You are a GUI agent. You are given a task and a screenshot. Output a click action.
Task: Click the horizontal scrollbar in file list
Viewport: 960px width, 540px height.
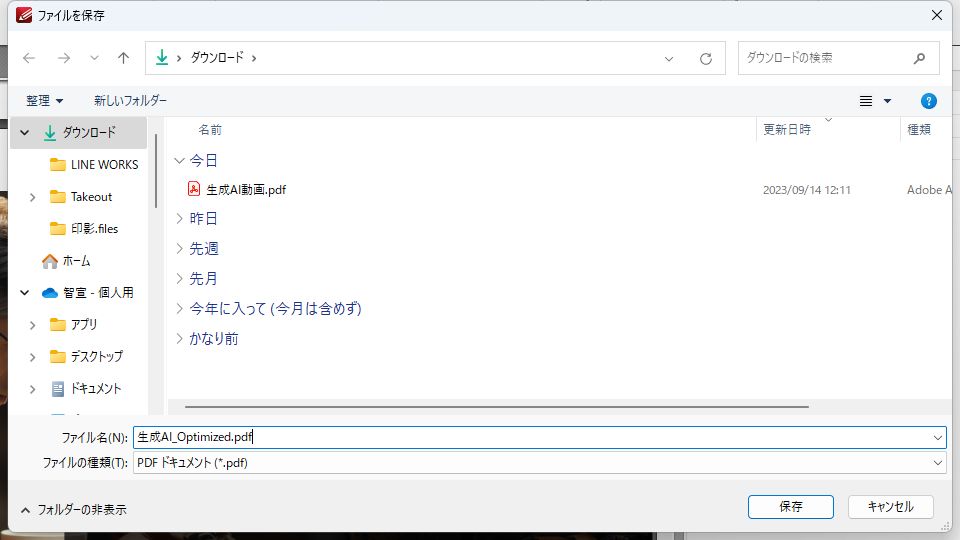click(x=497, y=407)
